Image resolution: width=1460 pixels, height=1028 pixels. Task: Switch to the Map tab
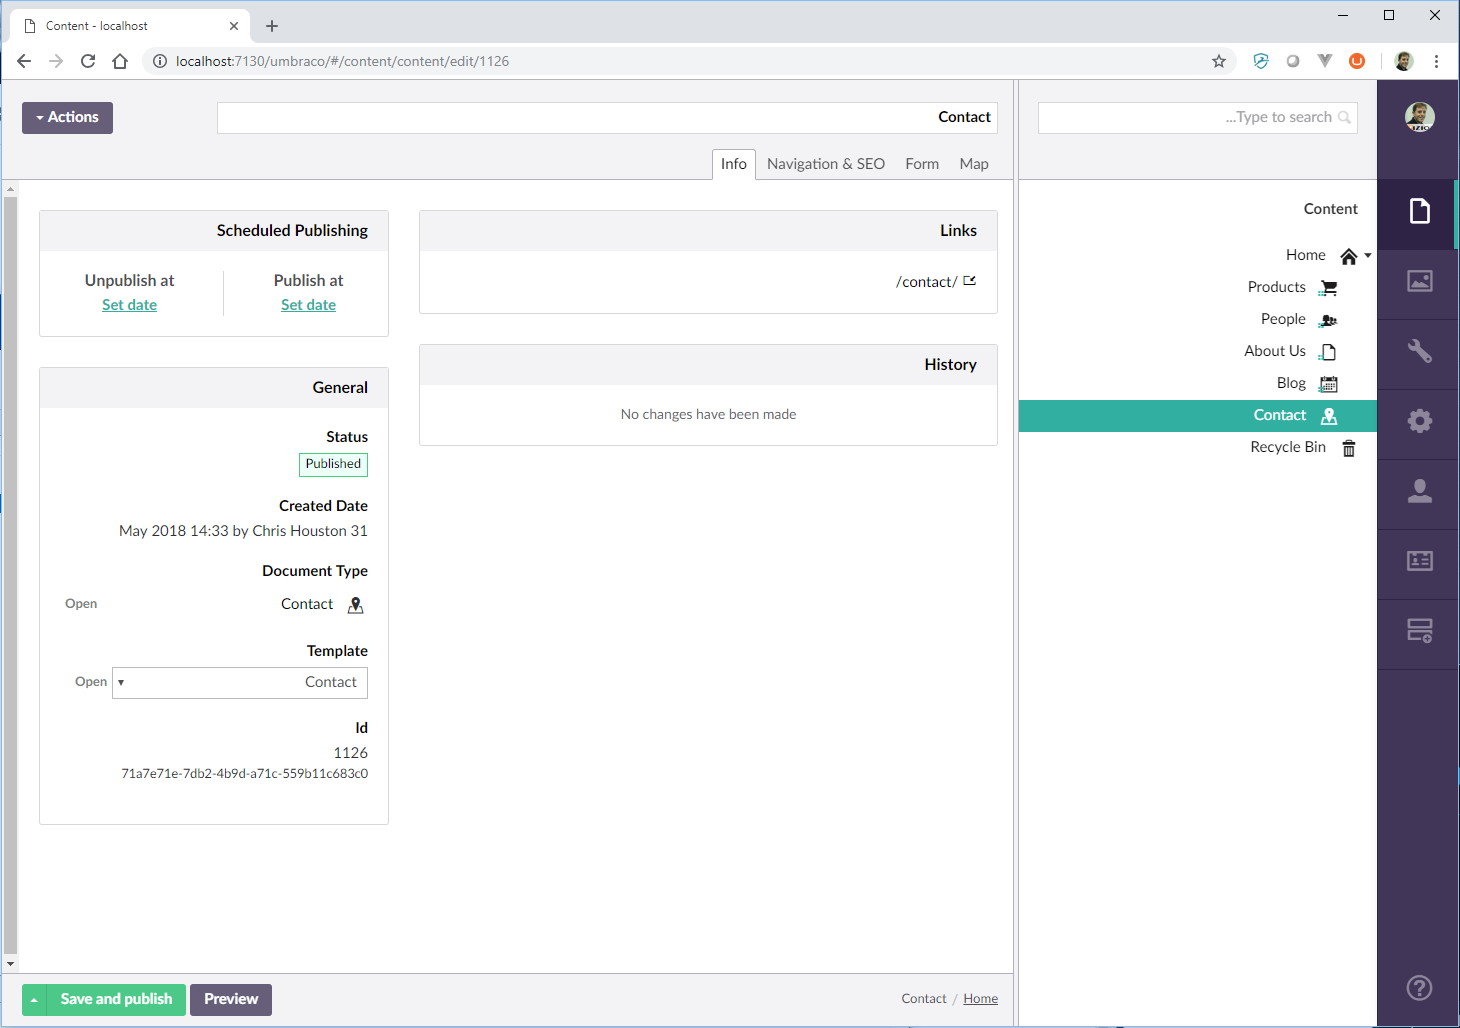973,163
